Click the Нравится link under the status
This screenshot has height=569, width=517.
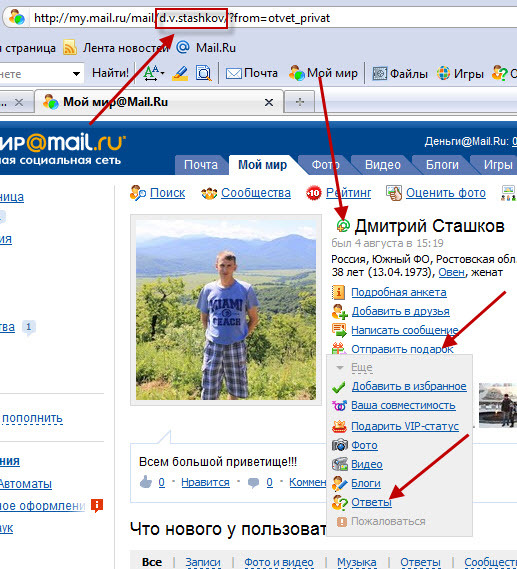click(x=205, y=482)
